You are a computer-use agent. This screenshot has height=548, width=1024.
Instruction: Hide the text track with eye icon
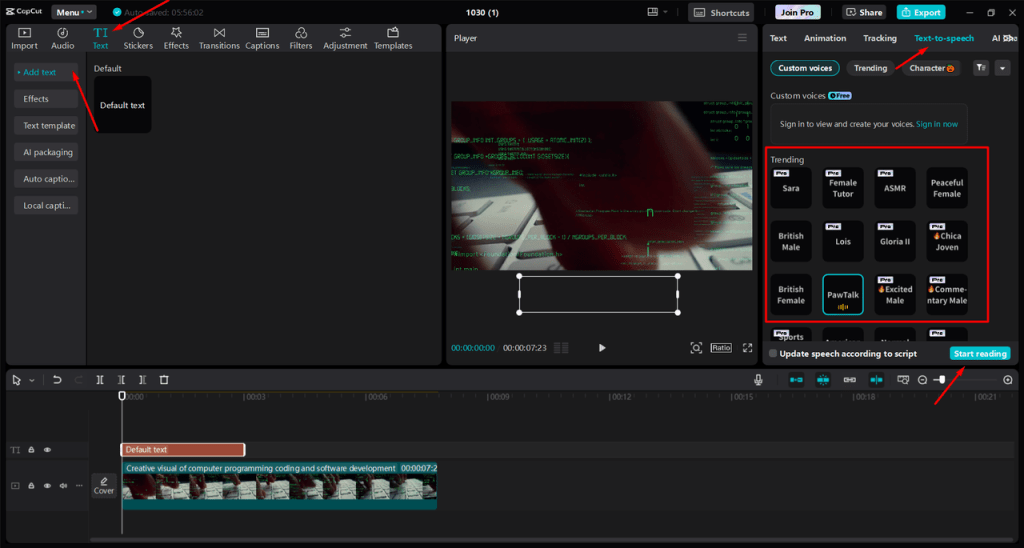coord(47,450)
